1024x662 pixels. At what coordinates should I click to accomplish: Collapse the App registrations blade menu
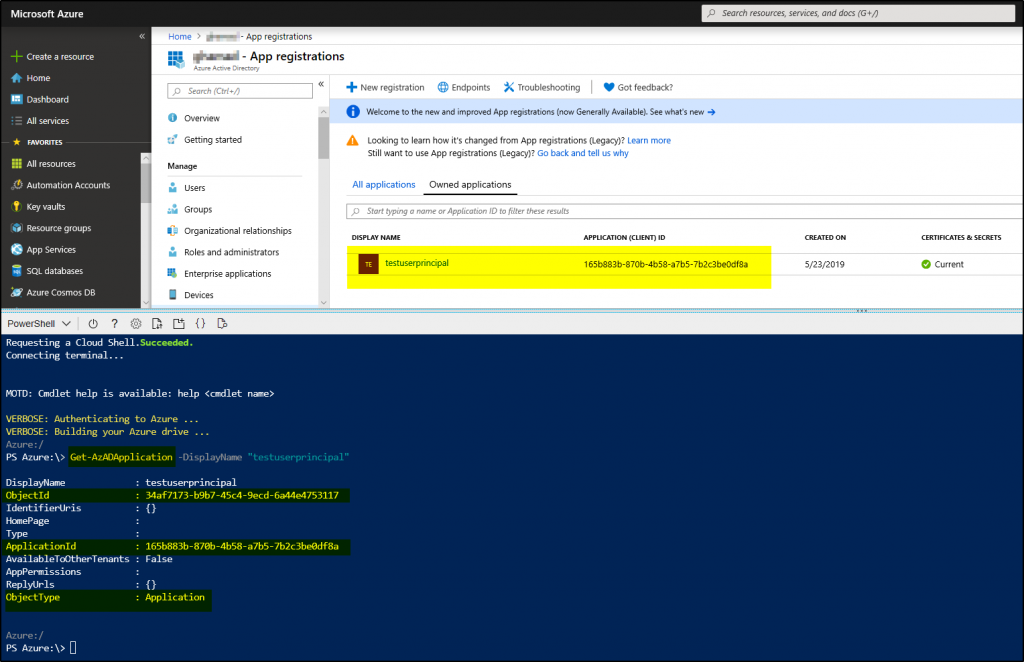[x=320, y=84]
